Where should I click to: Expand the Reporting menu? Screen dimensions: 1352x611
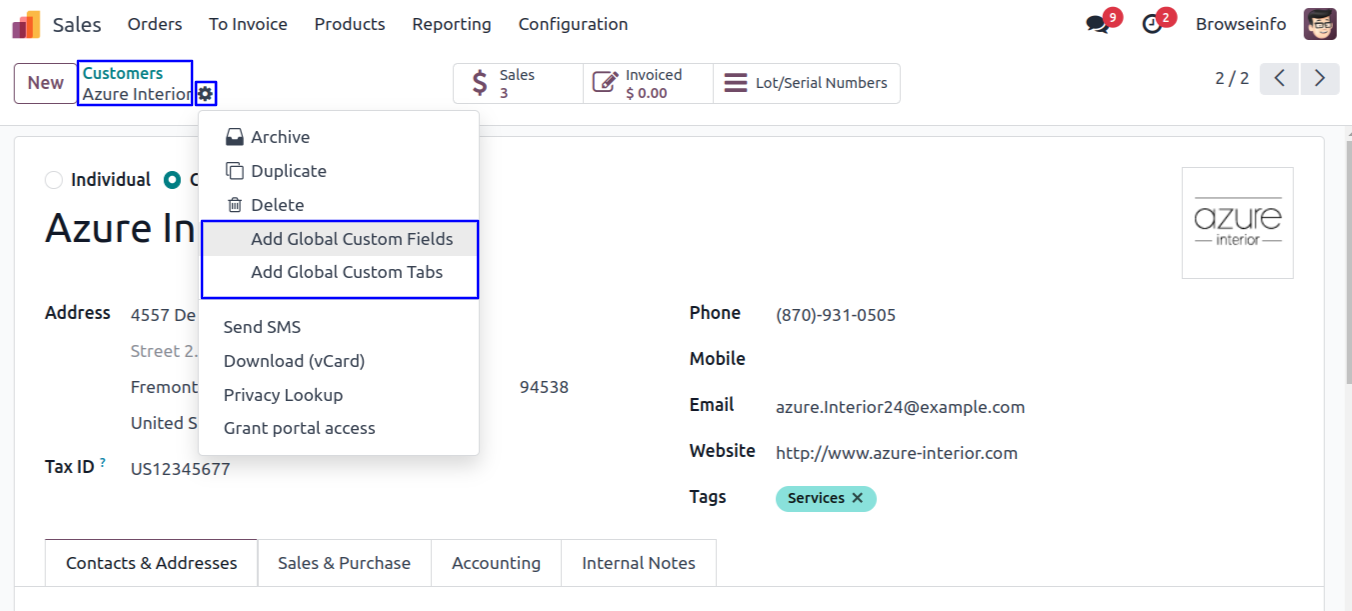[x=451, y=24]
